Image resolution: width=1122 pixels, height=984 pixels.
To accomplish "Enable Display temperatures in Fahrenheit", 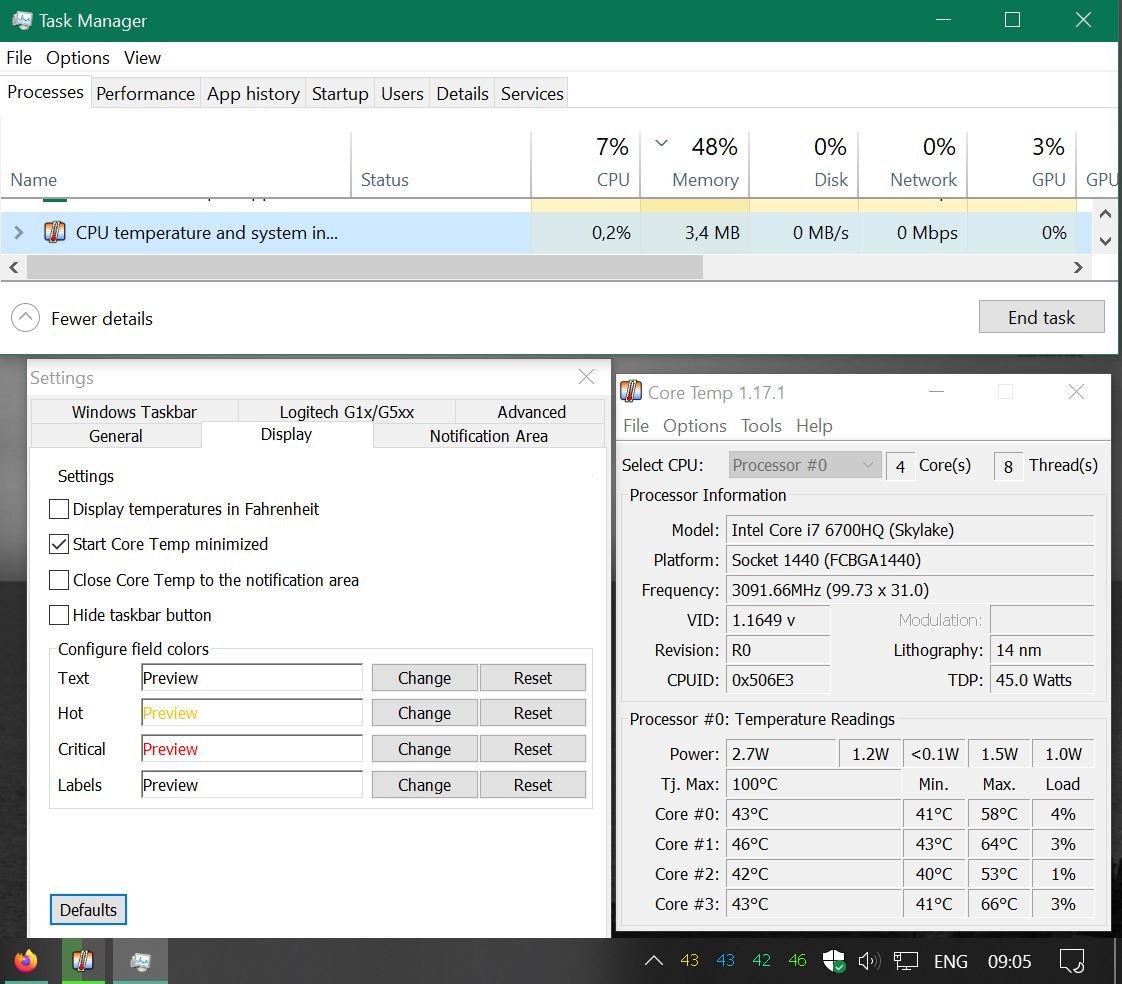I will (x=60, y=509).
